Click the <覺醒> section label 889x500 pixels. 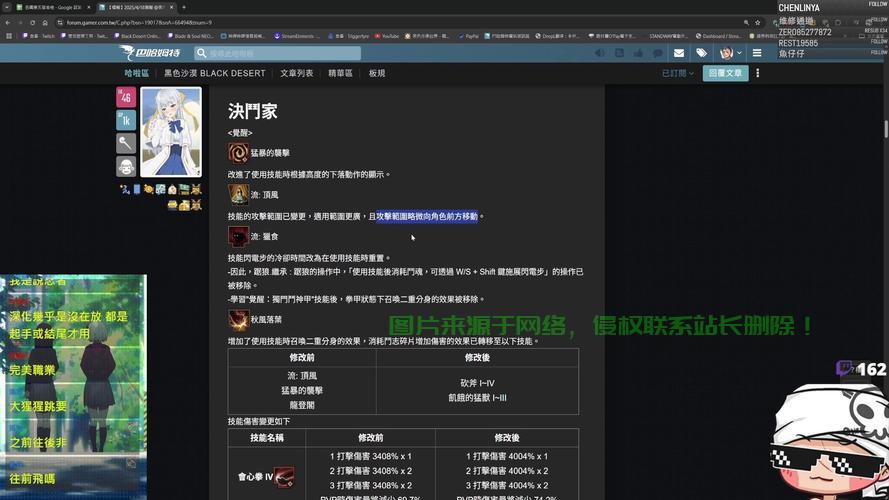[240, 133]
